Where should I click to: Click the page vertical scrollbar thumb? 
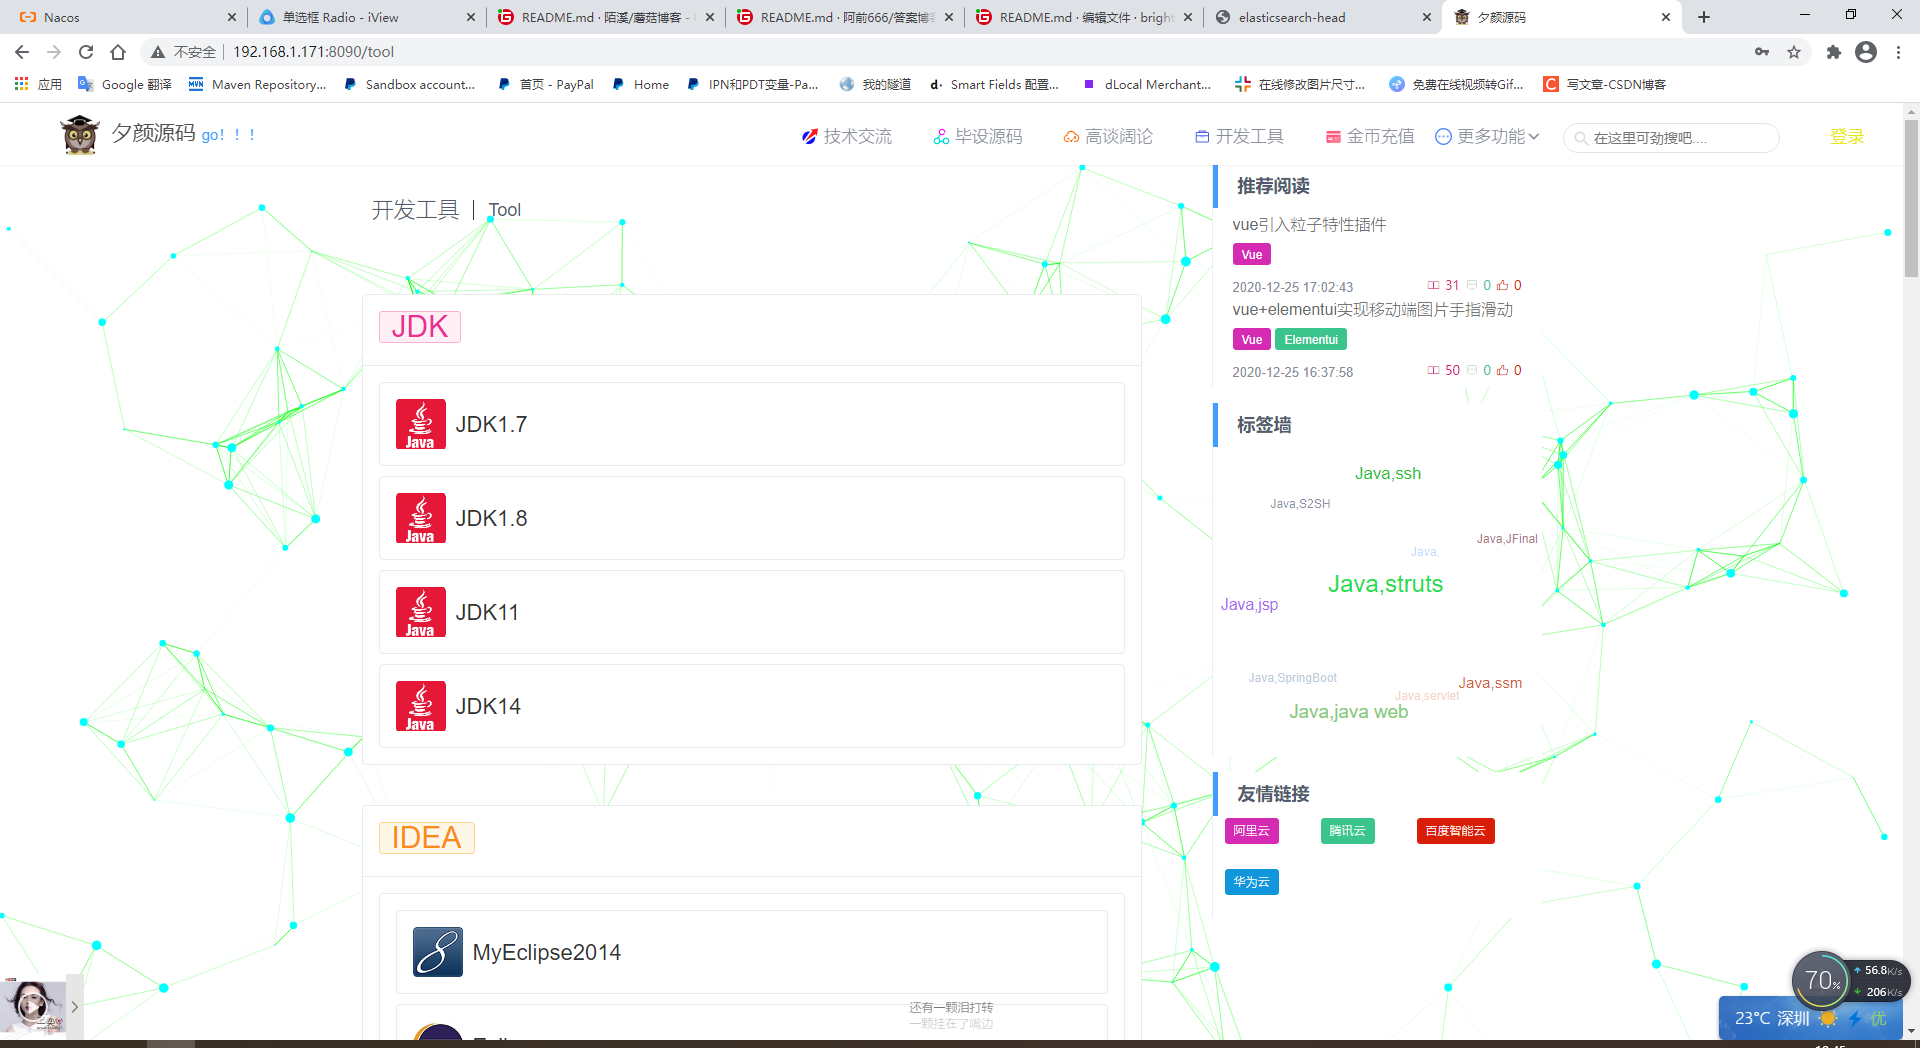pos(1911,198)
